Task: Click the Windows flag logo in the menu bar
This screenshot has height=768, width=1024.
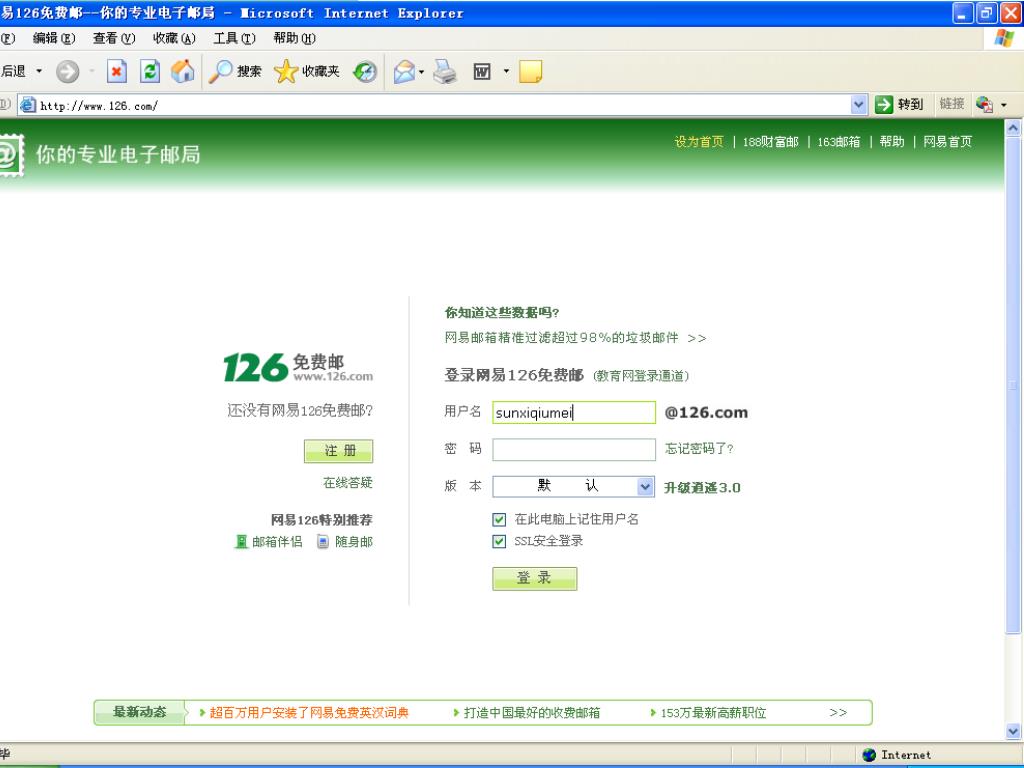Action: pos(1004,38)
